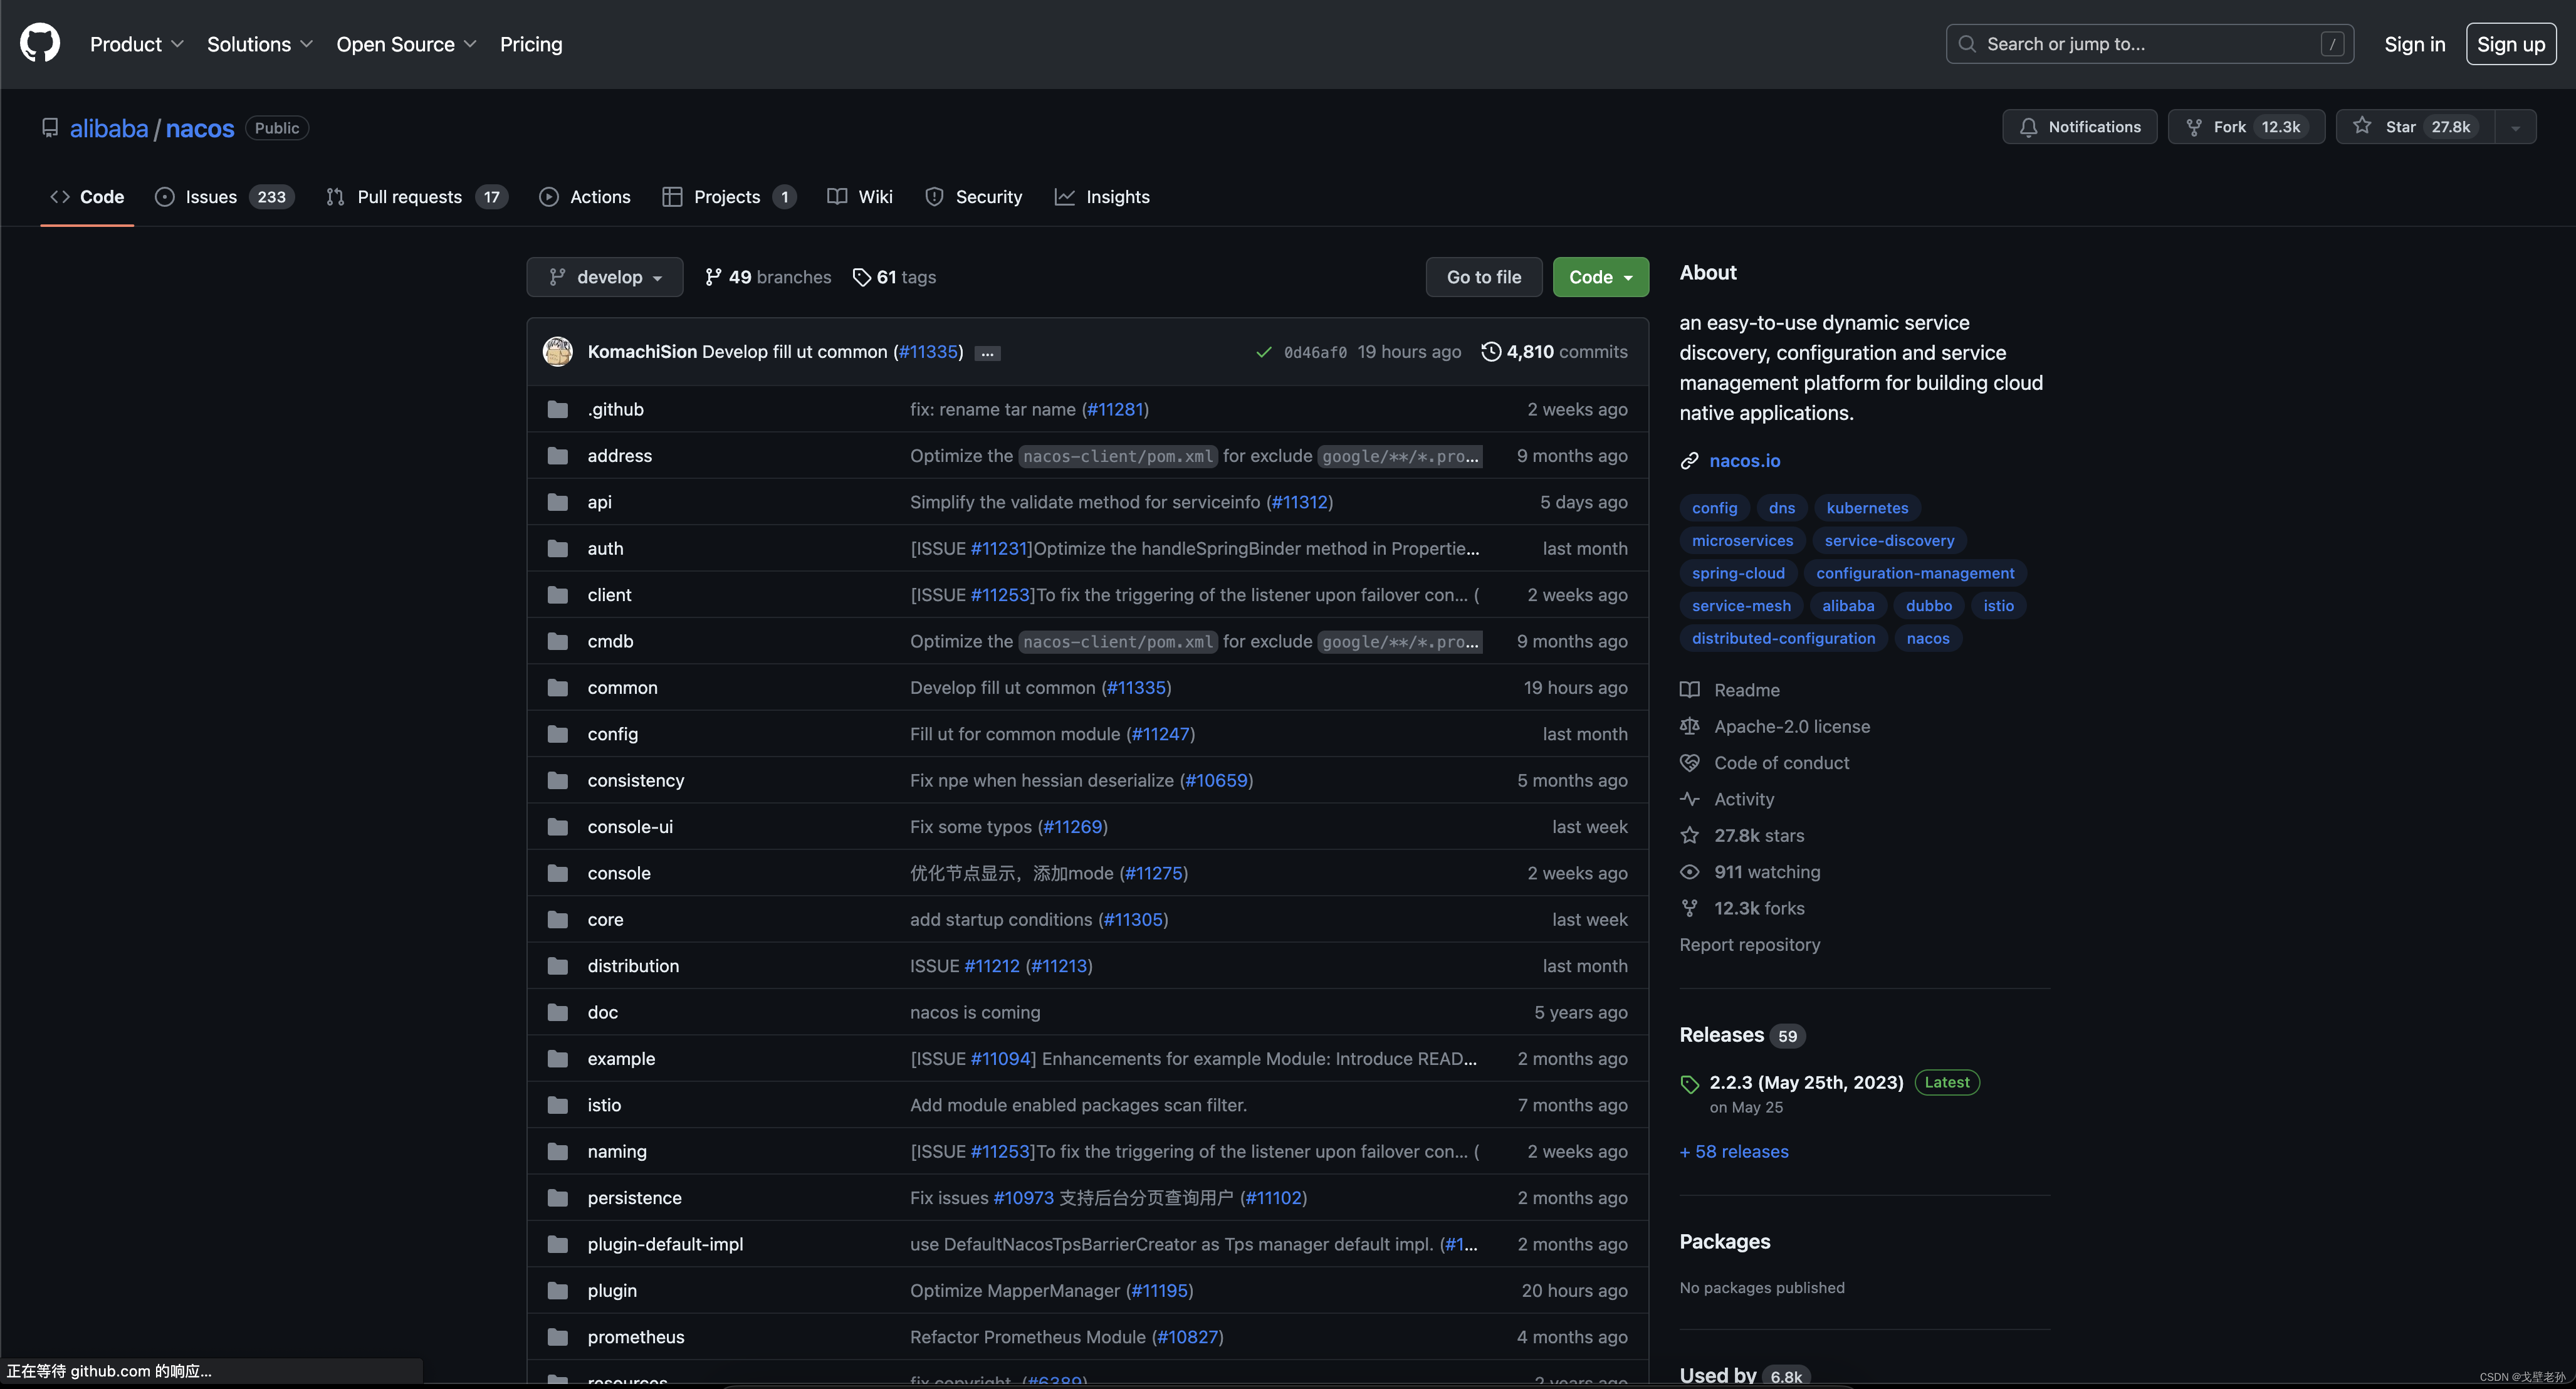View the 49 branches link
This screenshot has height=1389, width=2576.
click(x=768, y=277)
